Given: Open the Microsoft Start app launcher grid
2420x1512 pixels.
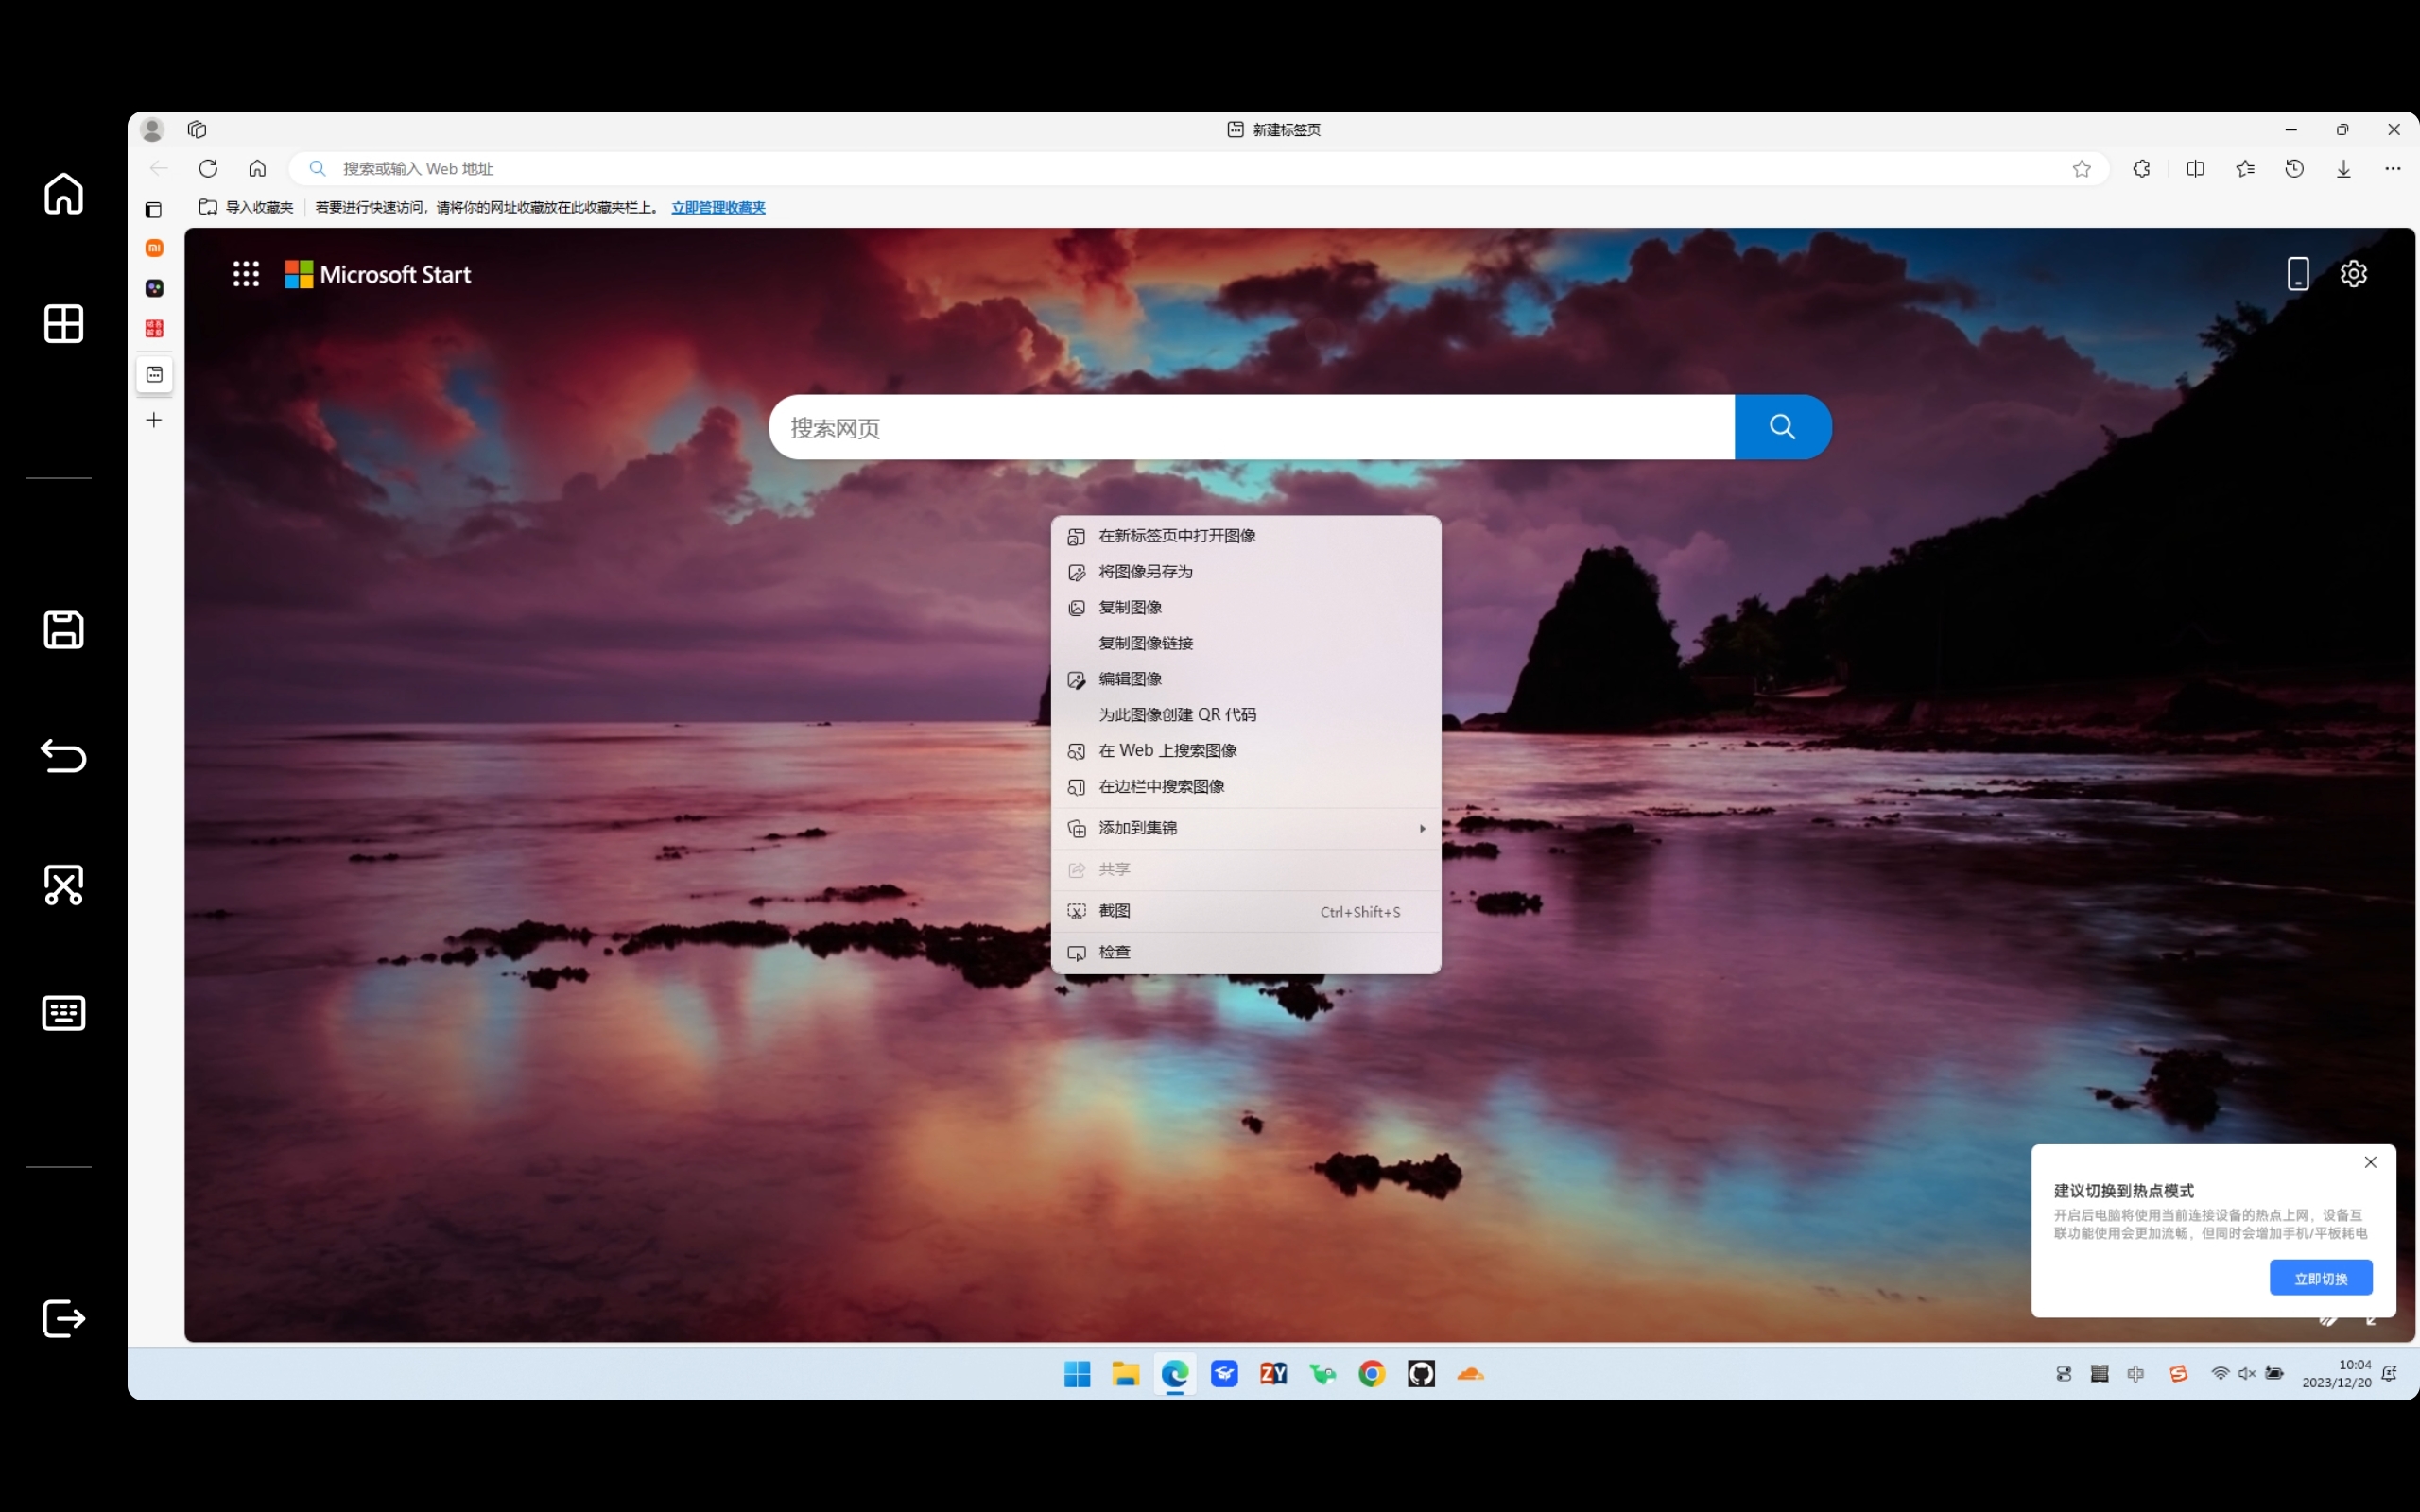Looking at the screenshot, I should (x=246, y=273).
